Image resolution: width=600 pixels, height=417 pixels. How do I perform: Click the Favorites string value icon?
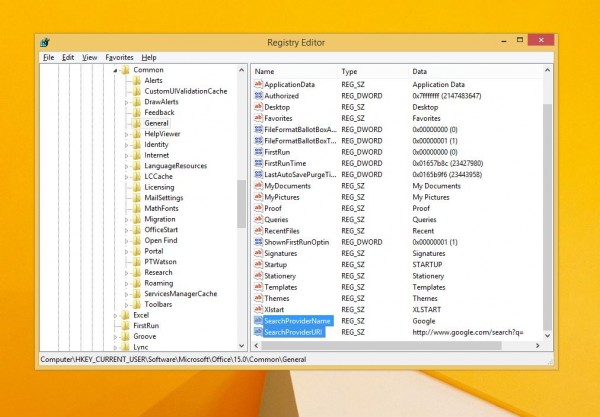(x=258, y=118)
